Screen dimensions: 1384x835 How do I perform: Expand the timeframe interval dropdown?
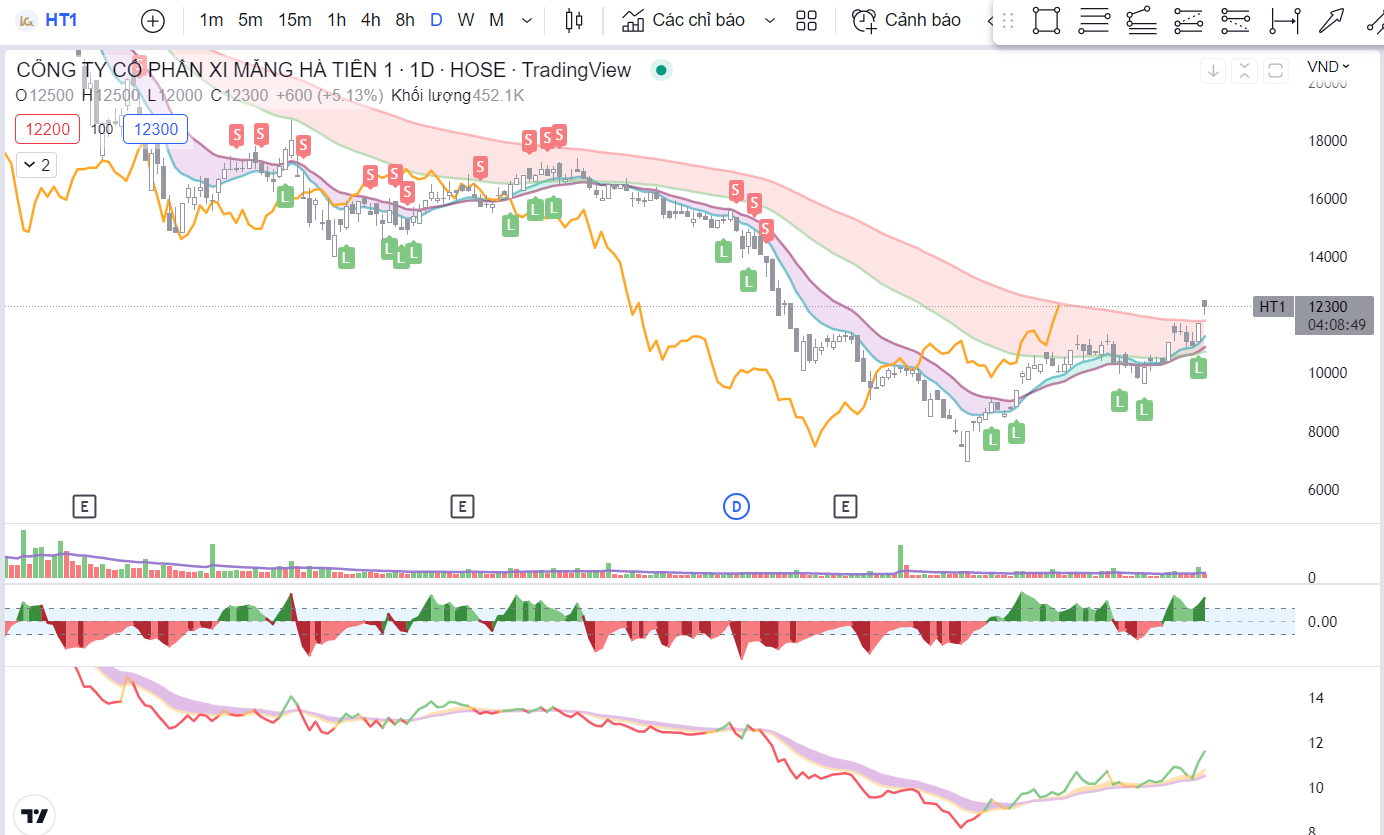[527, 20]
